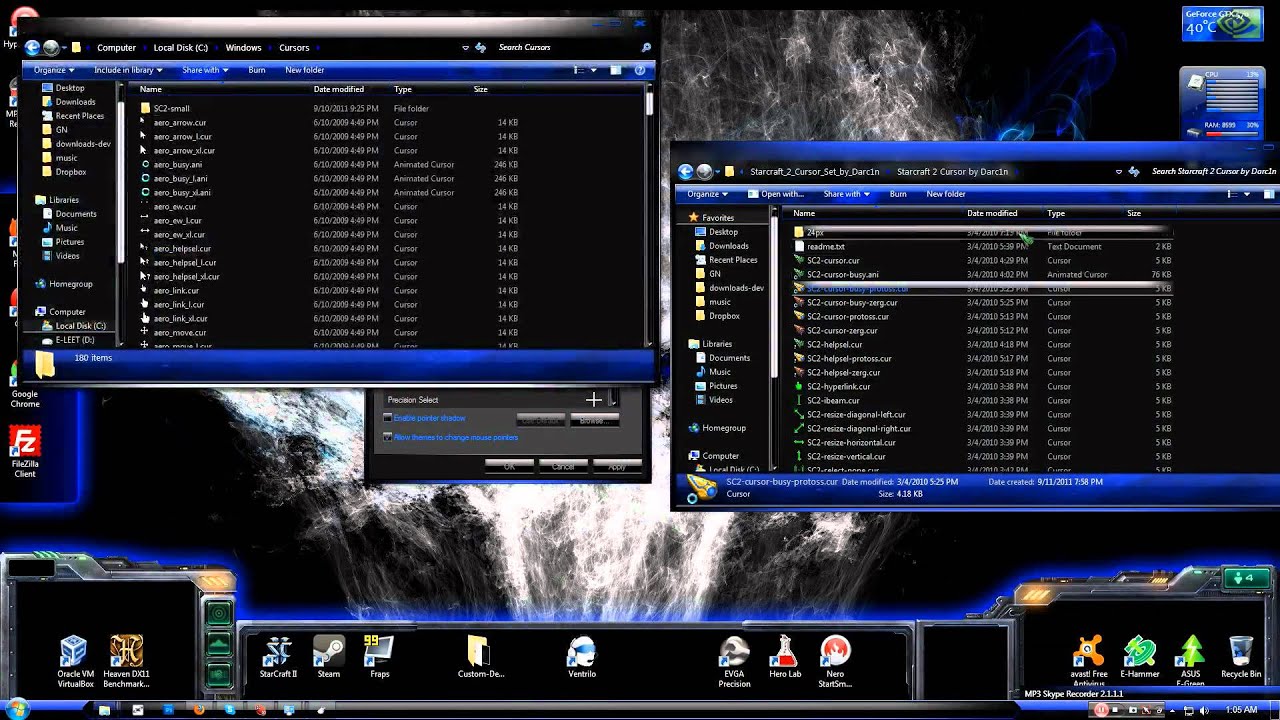The width and height of the screenshot is (1280, 720).
Task: Select E-LEET (D:) drive in Cursors sidebar
Action: click(74, 340)
